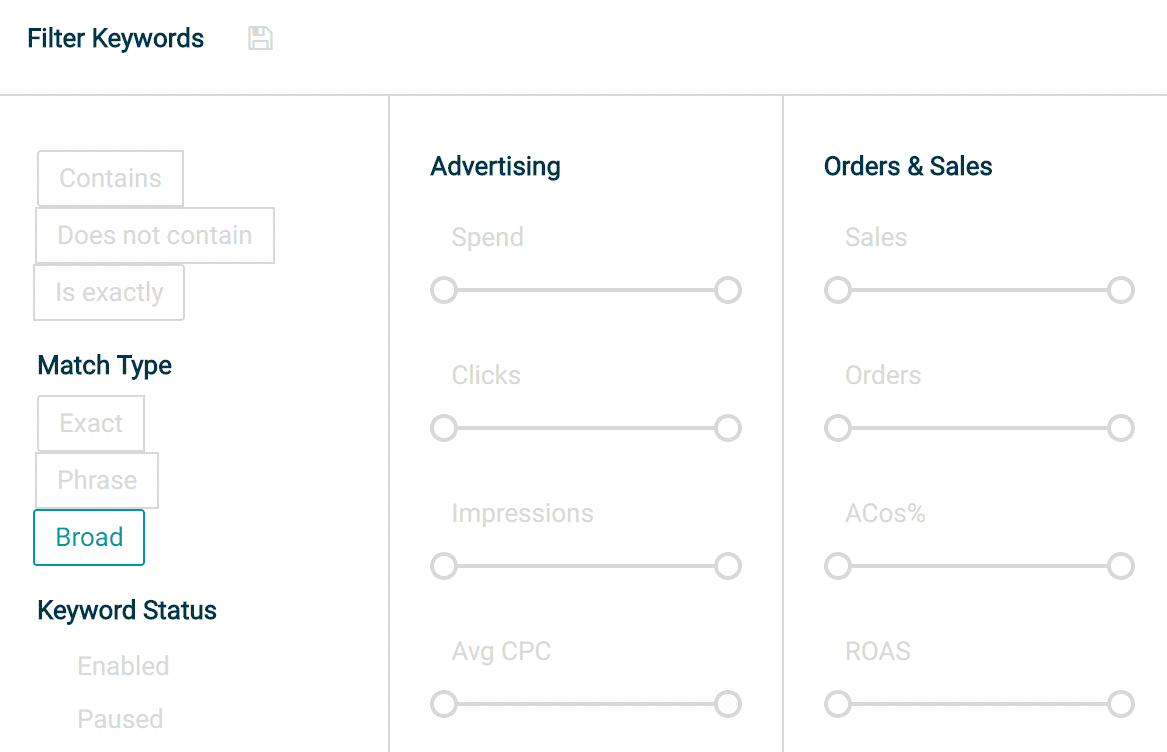1167x752 pixels.
Task: Click the ROAS slider right handle
Action: 1121,704
